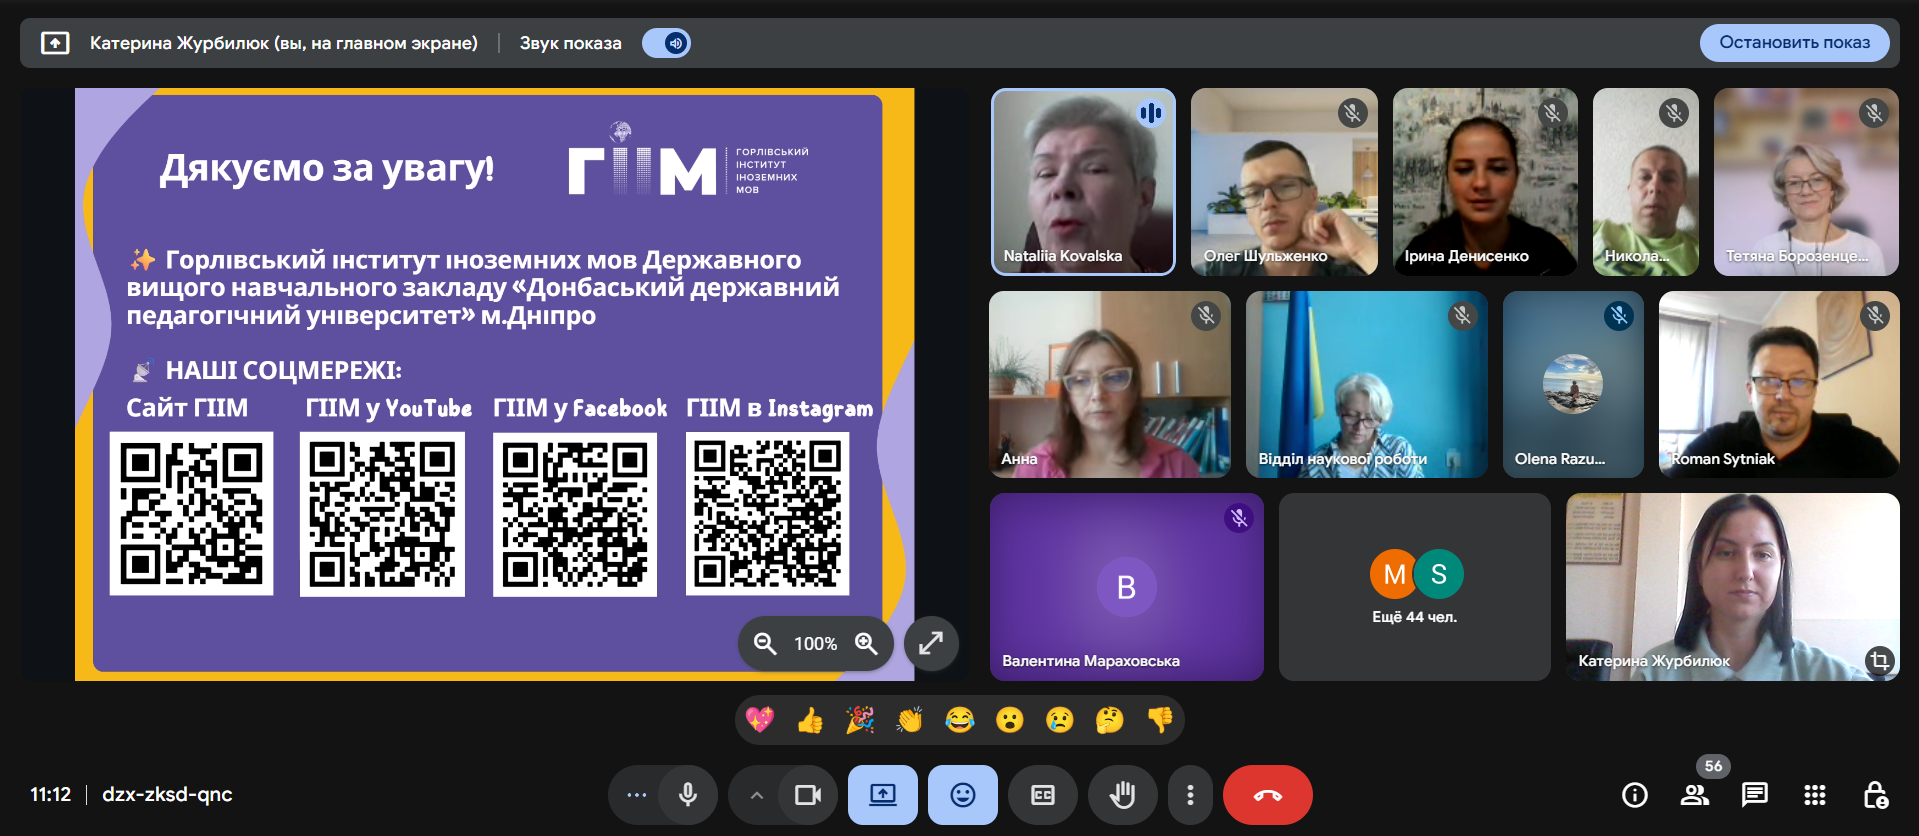Open the meeting chat panel
This screenshot has height=836, width=1919.
1754,795
